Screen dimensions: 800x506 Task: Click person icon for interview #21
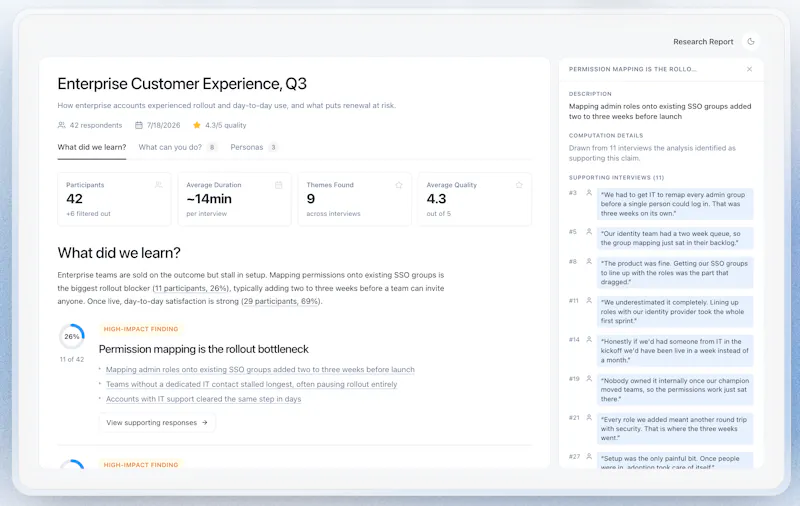[589, 418]
